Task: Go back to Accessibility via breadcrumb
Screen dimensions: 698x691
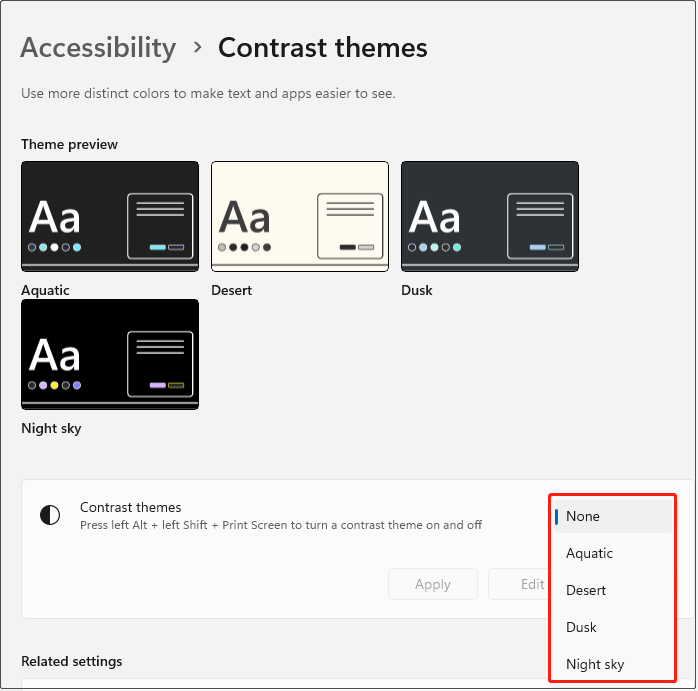Action: [x=98, y=47]
